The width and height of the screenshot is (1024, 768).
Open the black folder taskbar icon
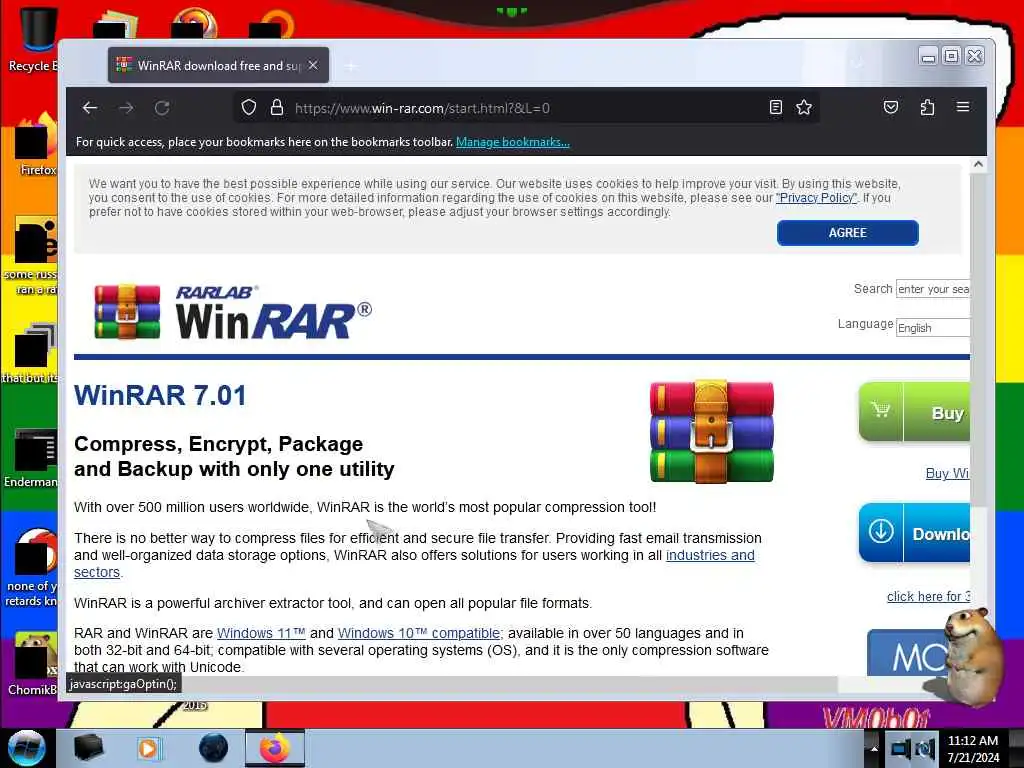click(88, 748)
